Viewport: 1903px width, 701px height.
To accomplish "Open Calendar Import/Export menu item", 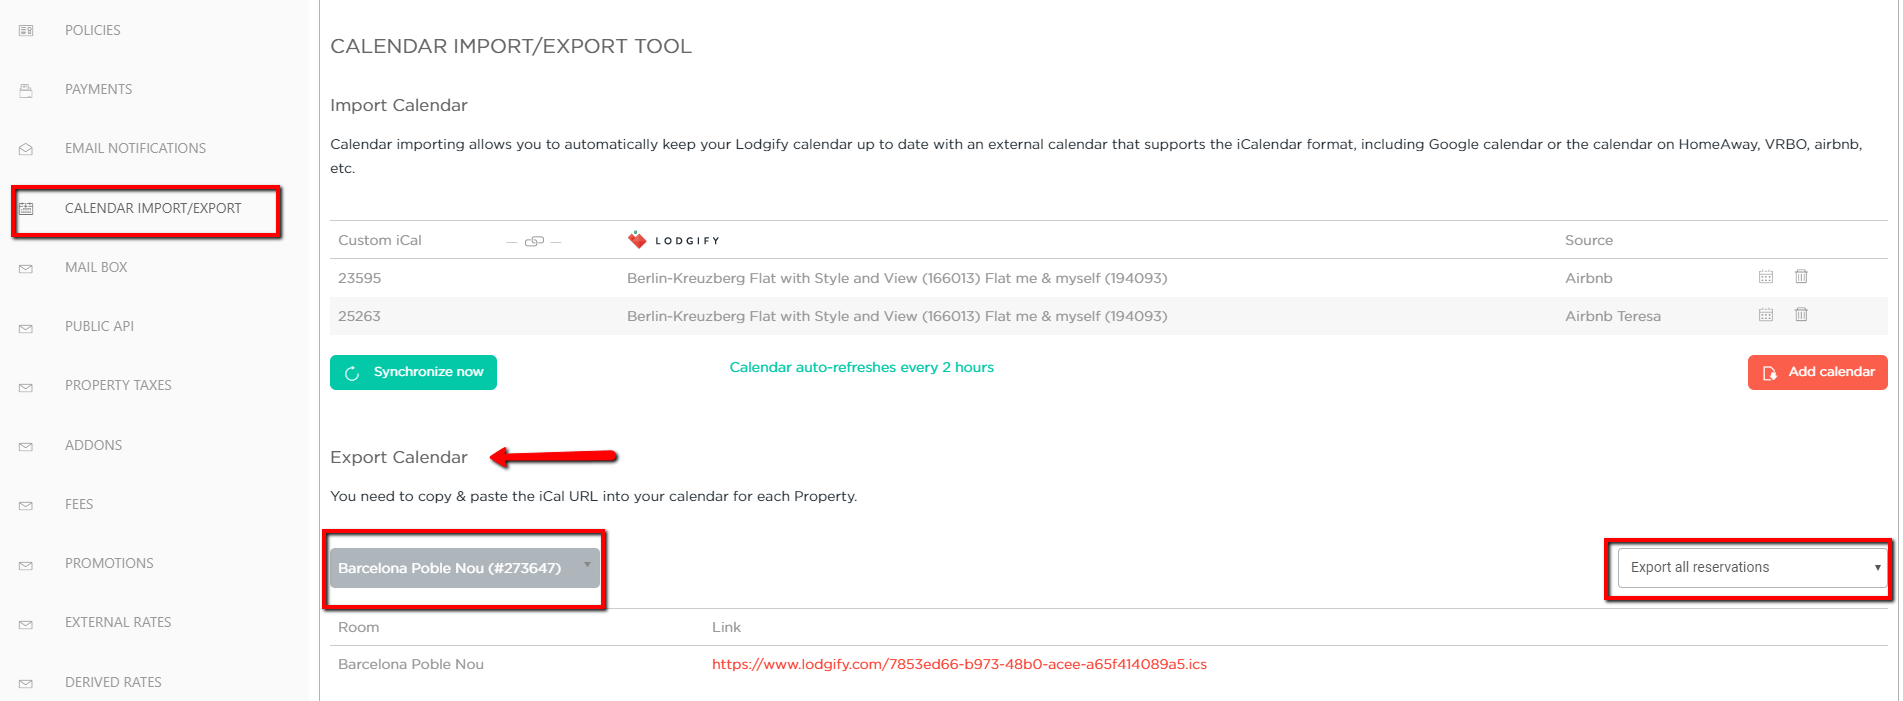I will (153, 208).
